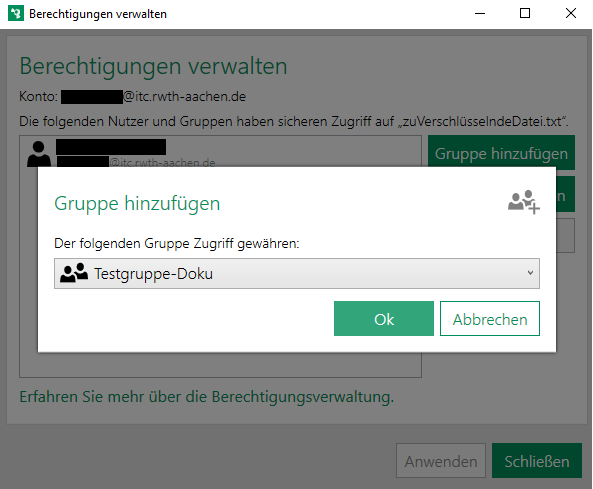Click the Boxcryptor app icon in title bar
Image resolution: width=593 pixels, height=489 pixels.
[x=16, y=14]
